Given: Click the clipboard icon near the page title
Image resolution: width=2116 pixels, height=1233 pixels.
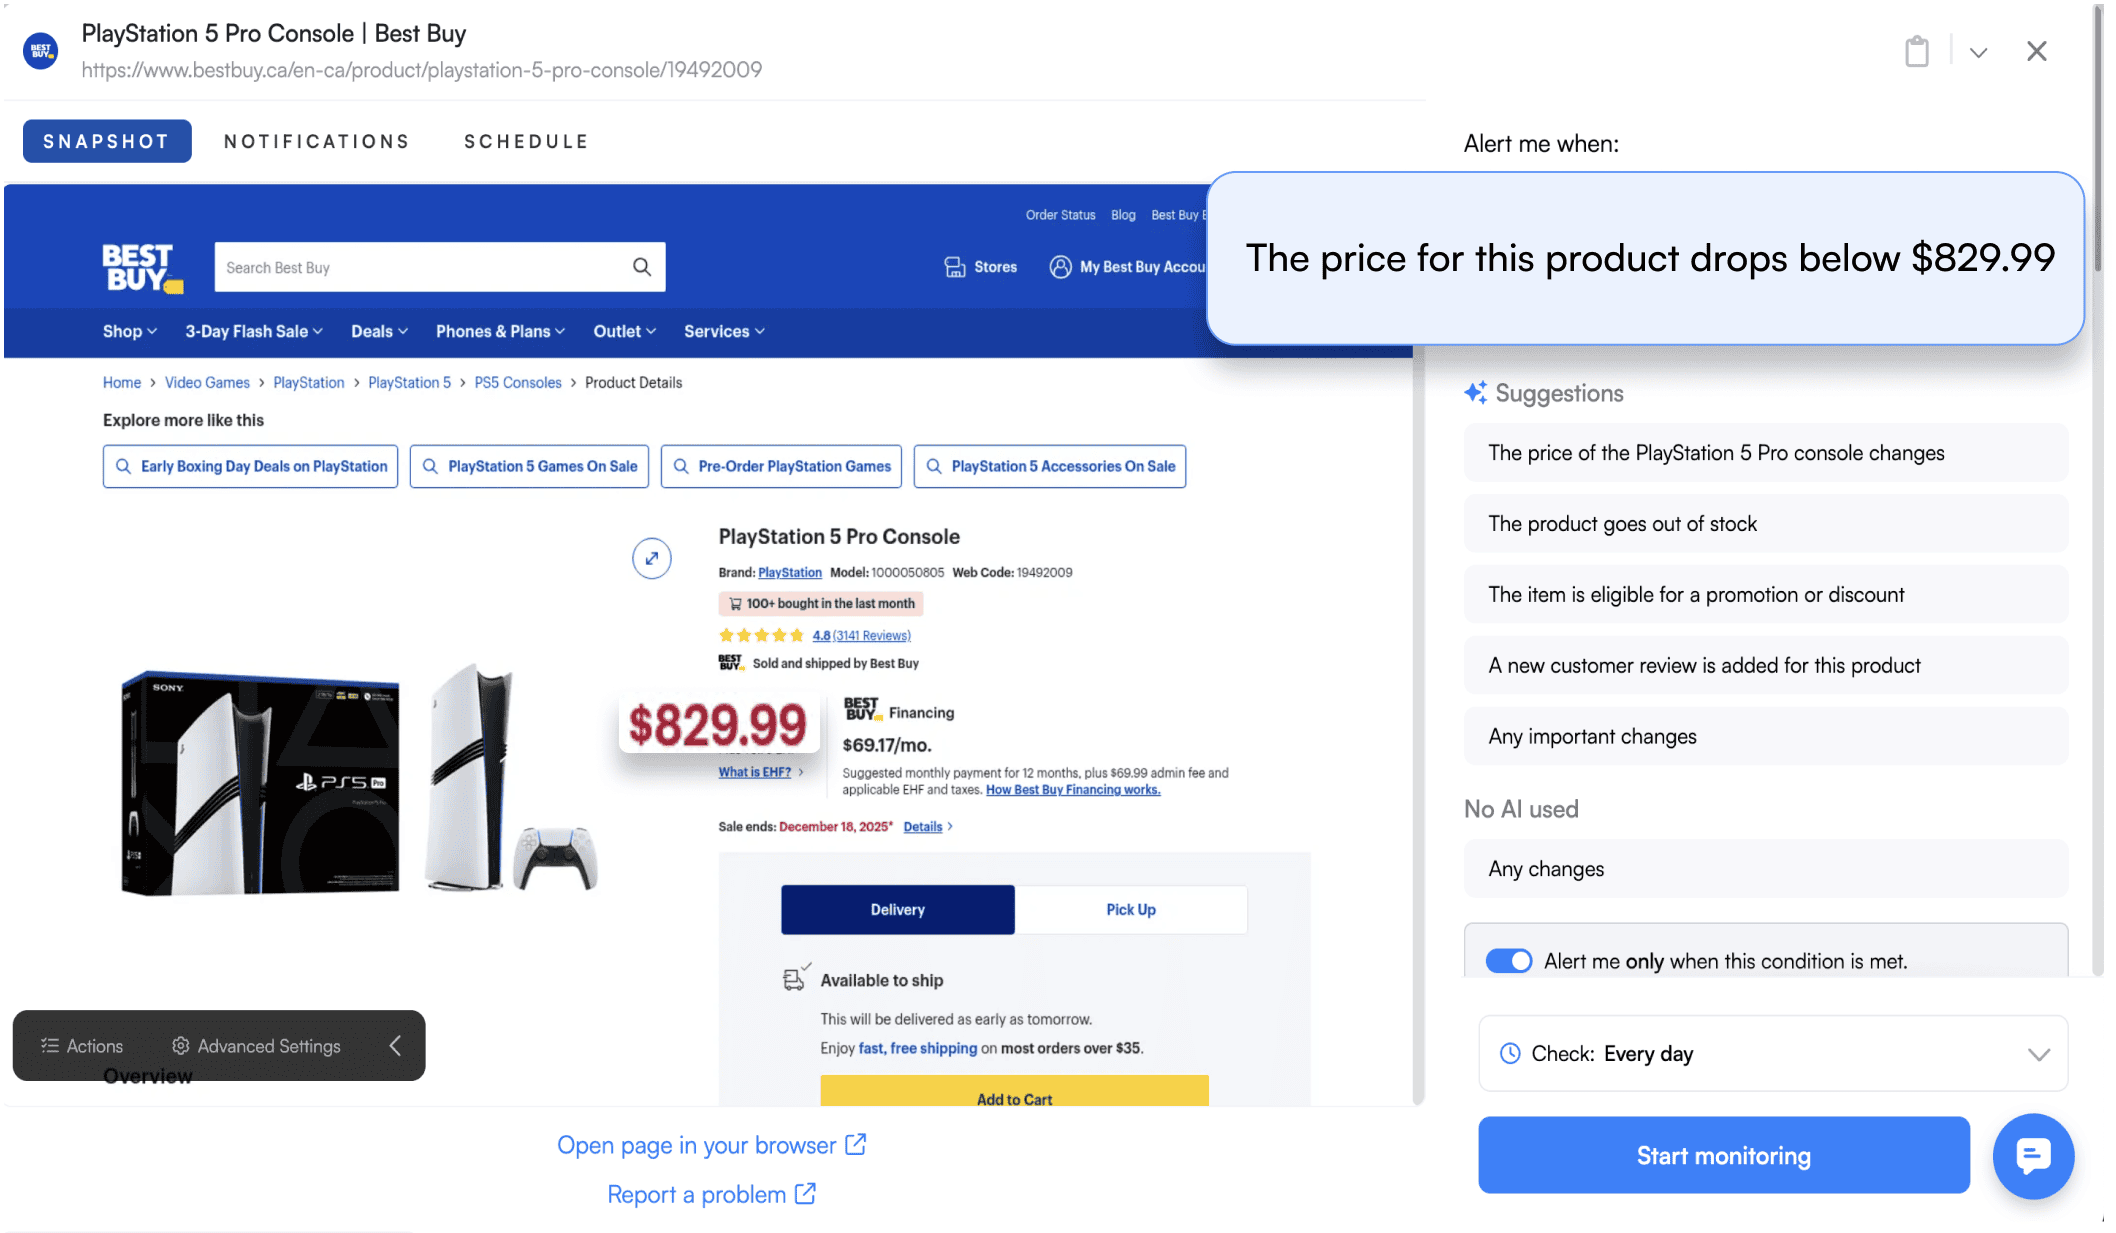Looking at the screenshot, I should tap(1917, 50).
